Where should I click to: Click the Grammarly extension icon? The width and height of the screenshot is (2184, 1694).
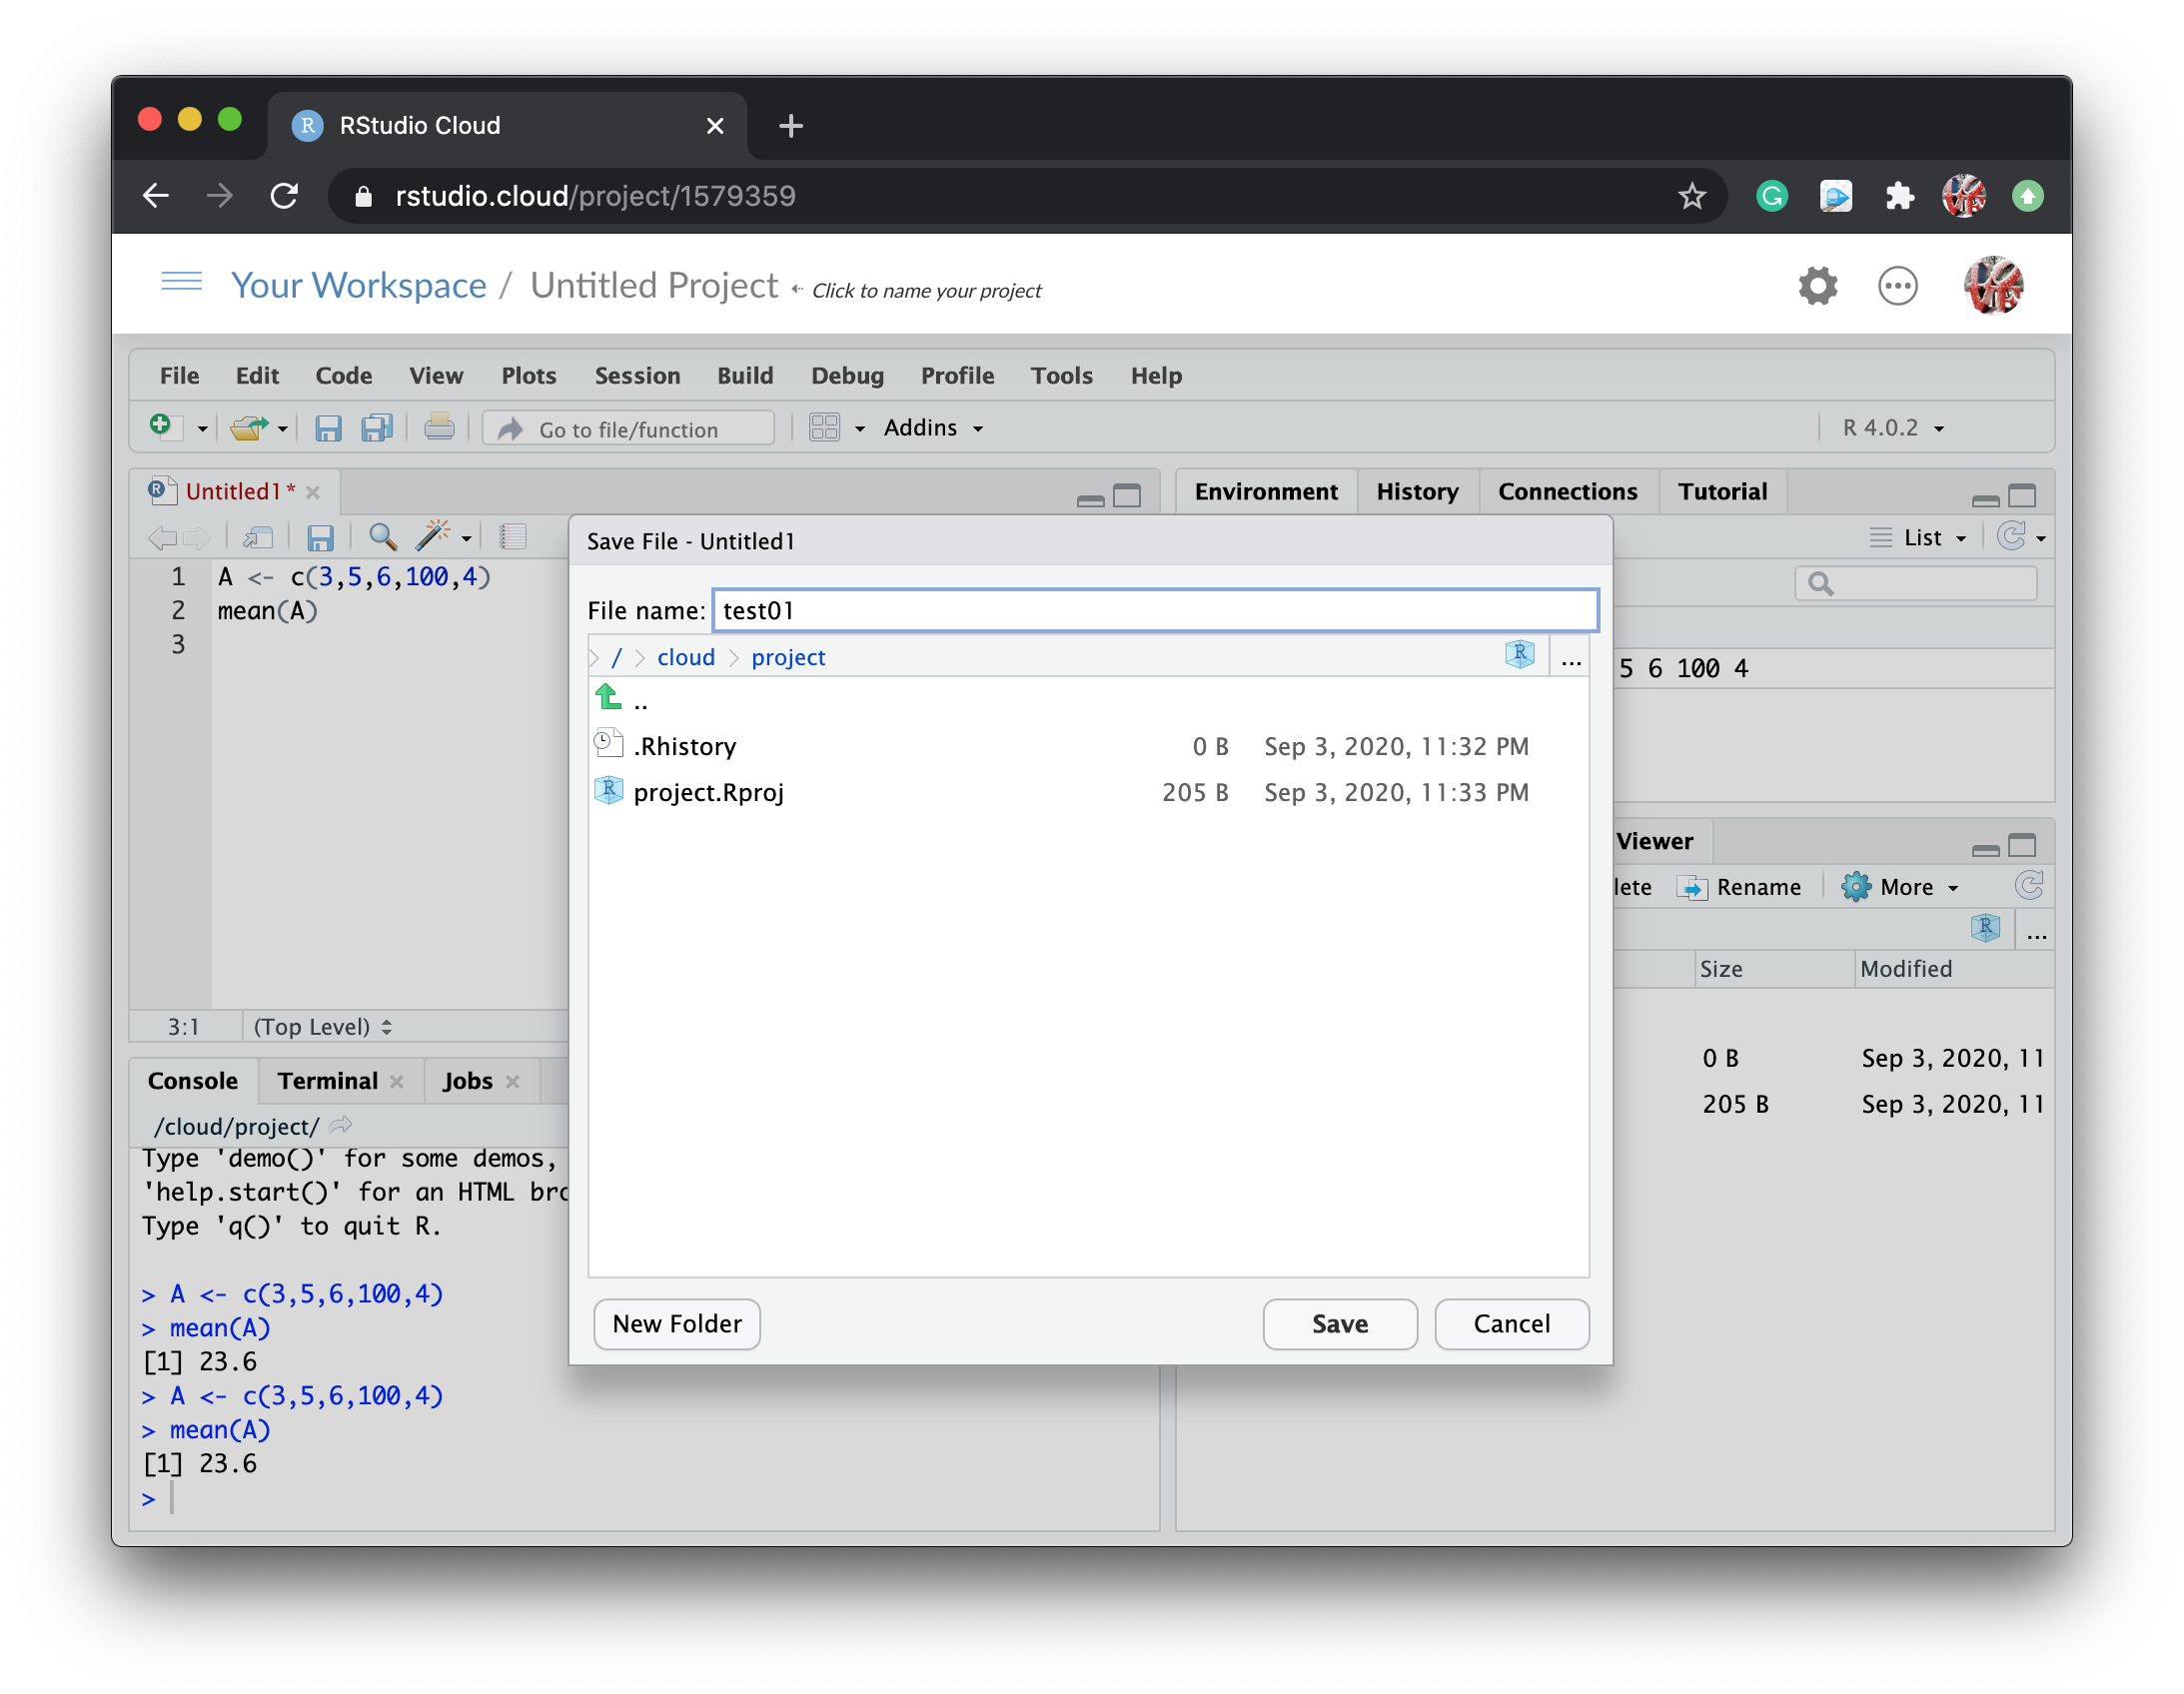[x=1772, y=196]
